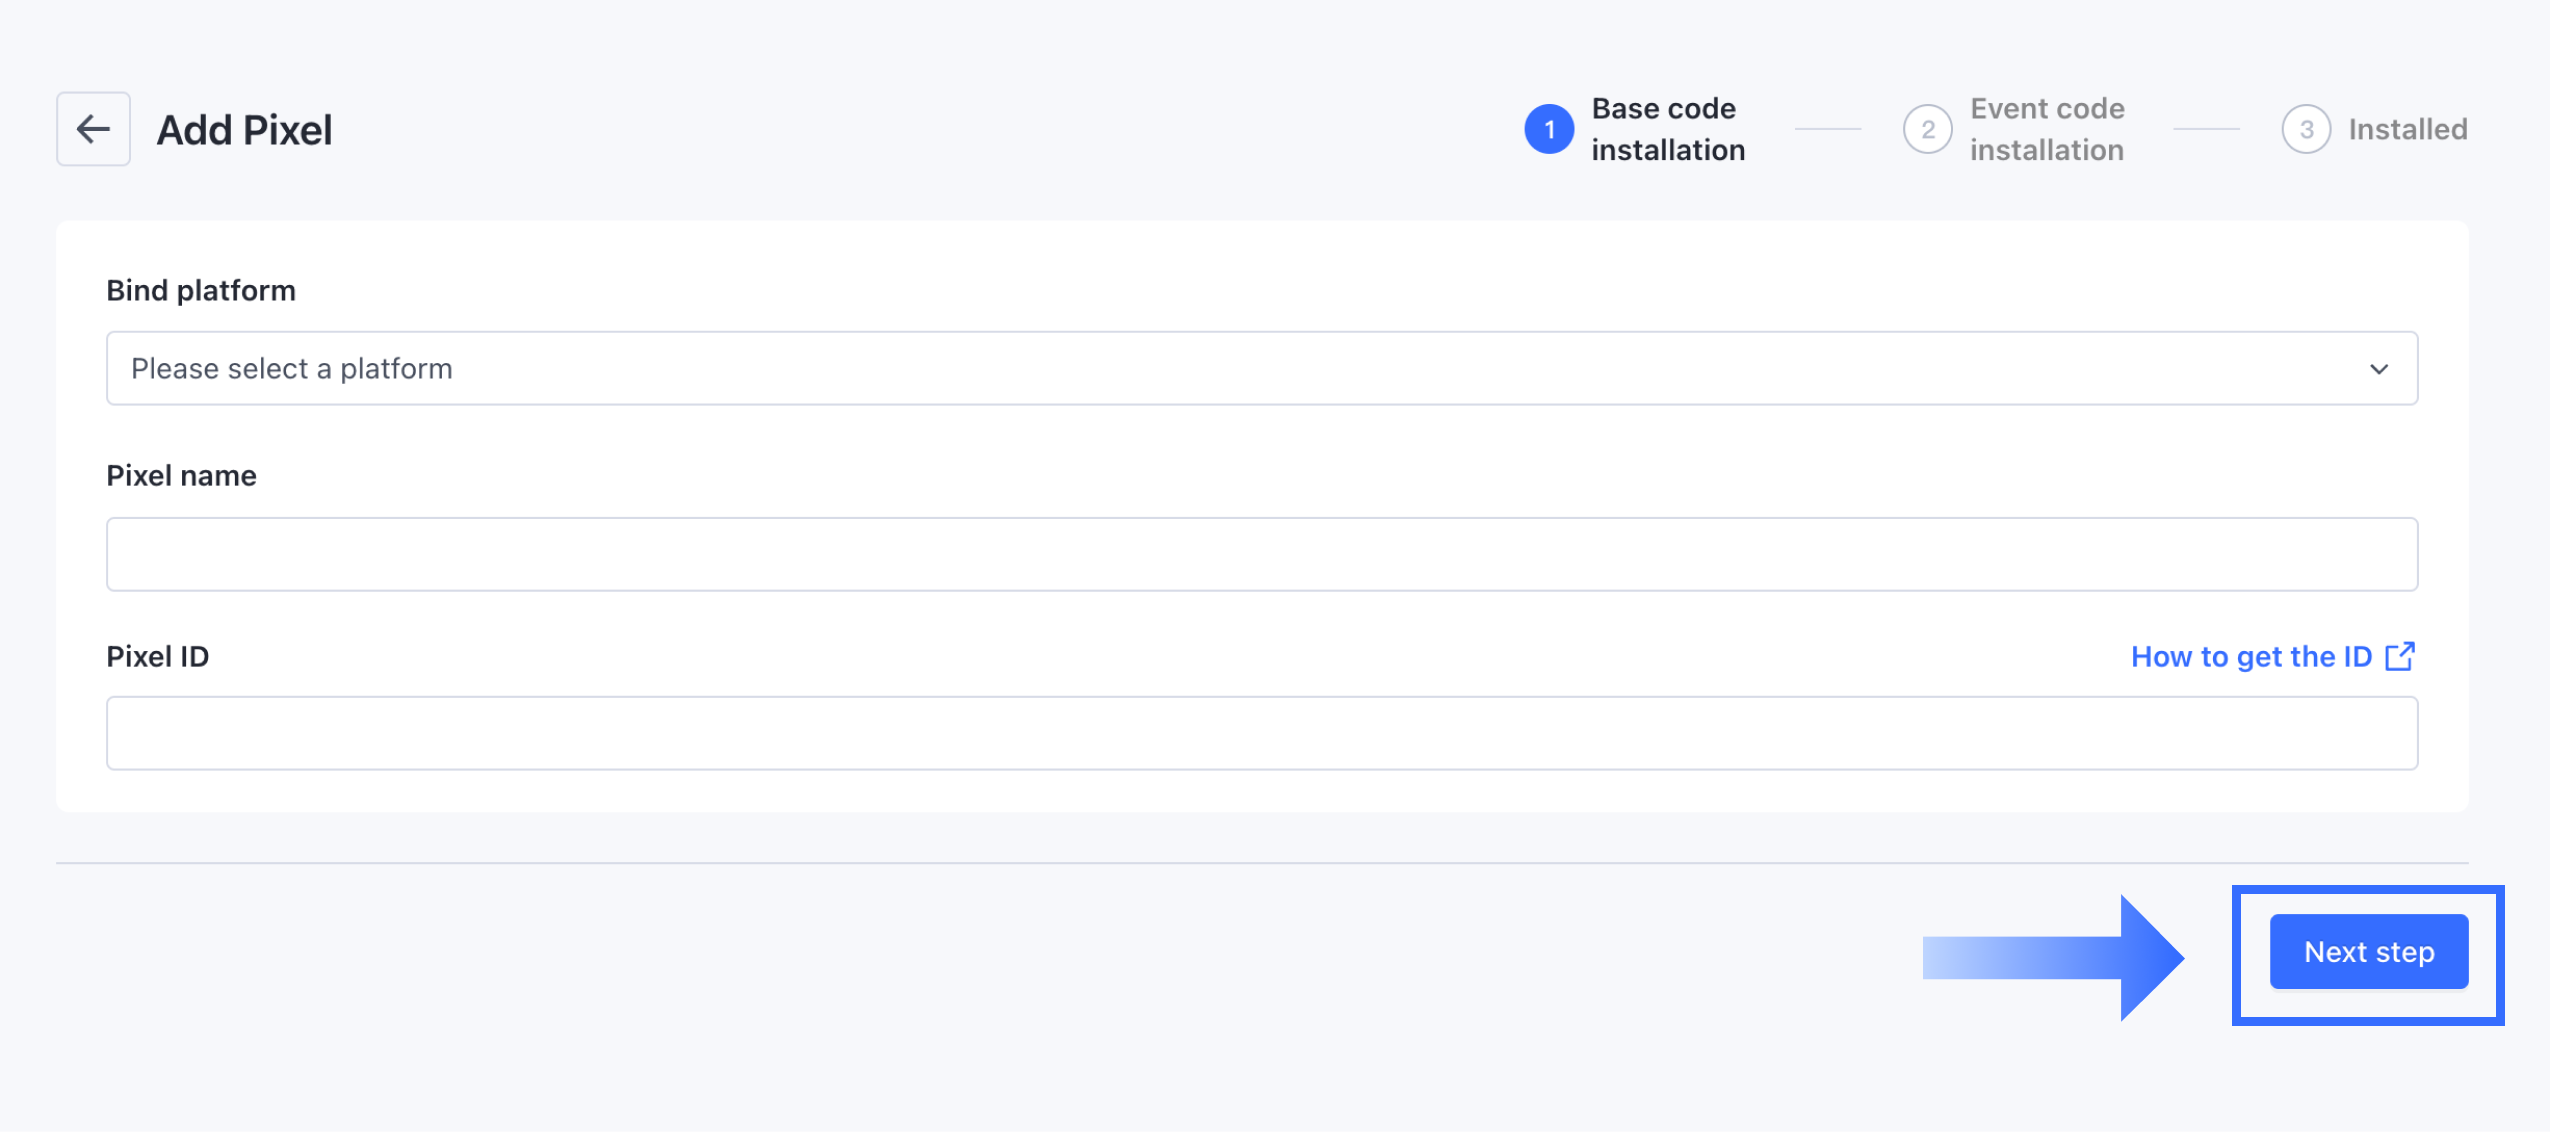Click the connector line after step 1
2550x1132 pixels.
pyautogui.click(x=1827, y=129)
